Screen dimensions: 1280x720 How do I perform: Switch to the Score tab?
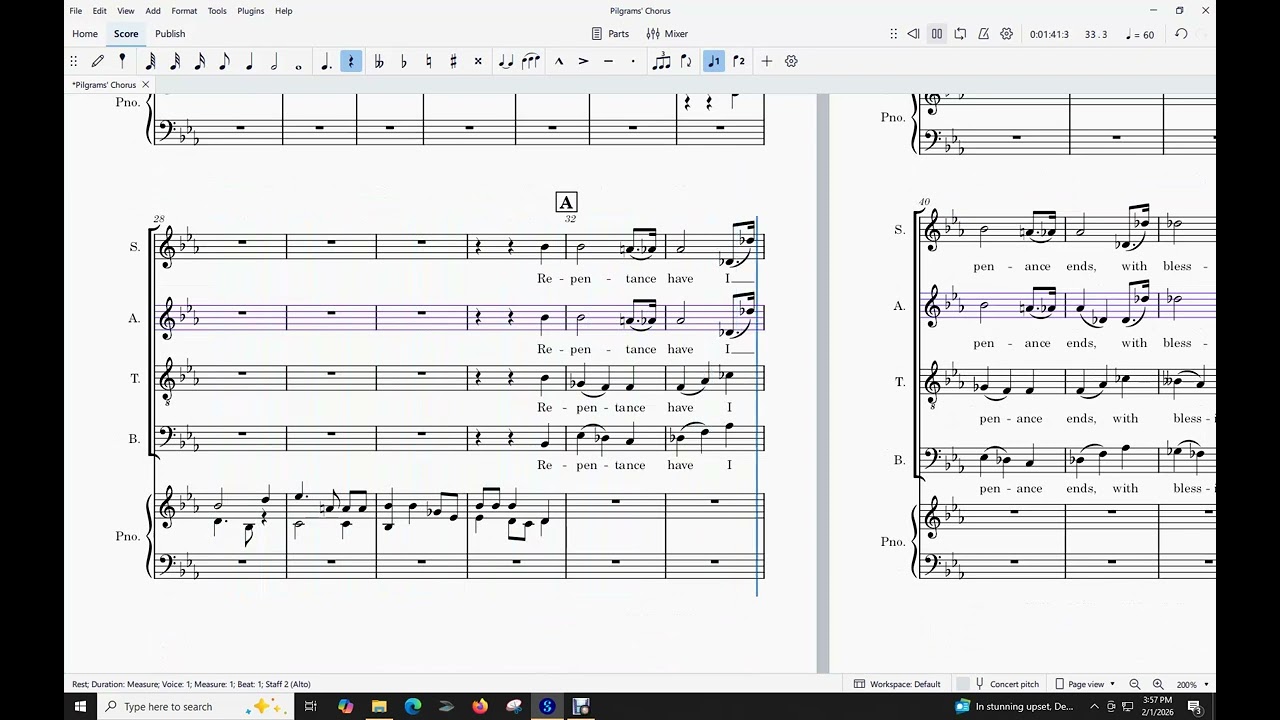click(x=126, y=34)
